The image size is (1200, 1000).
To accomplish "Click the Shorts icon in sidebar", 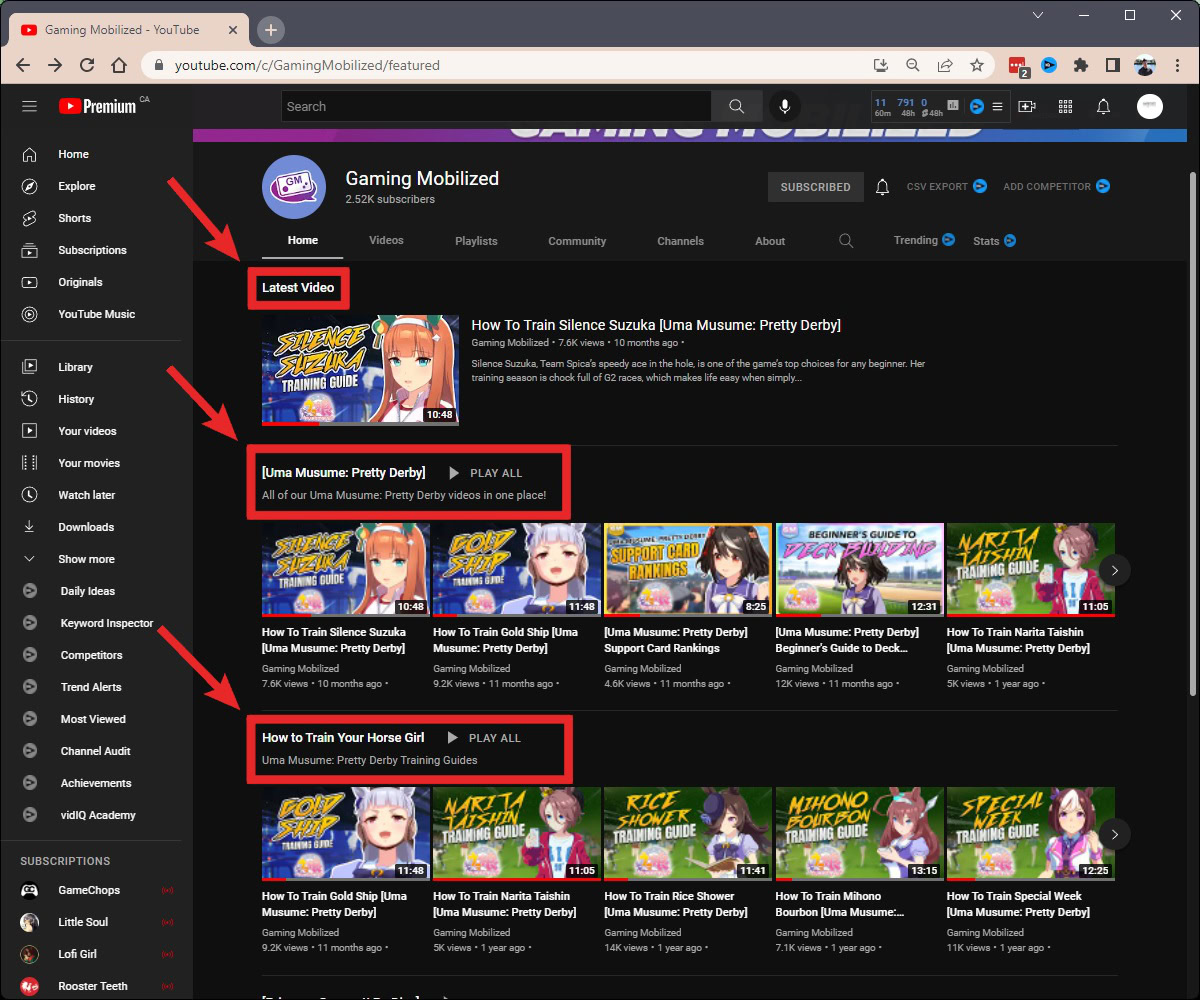I will 30,218.
